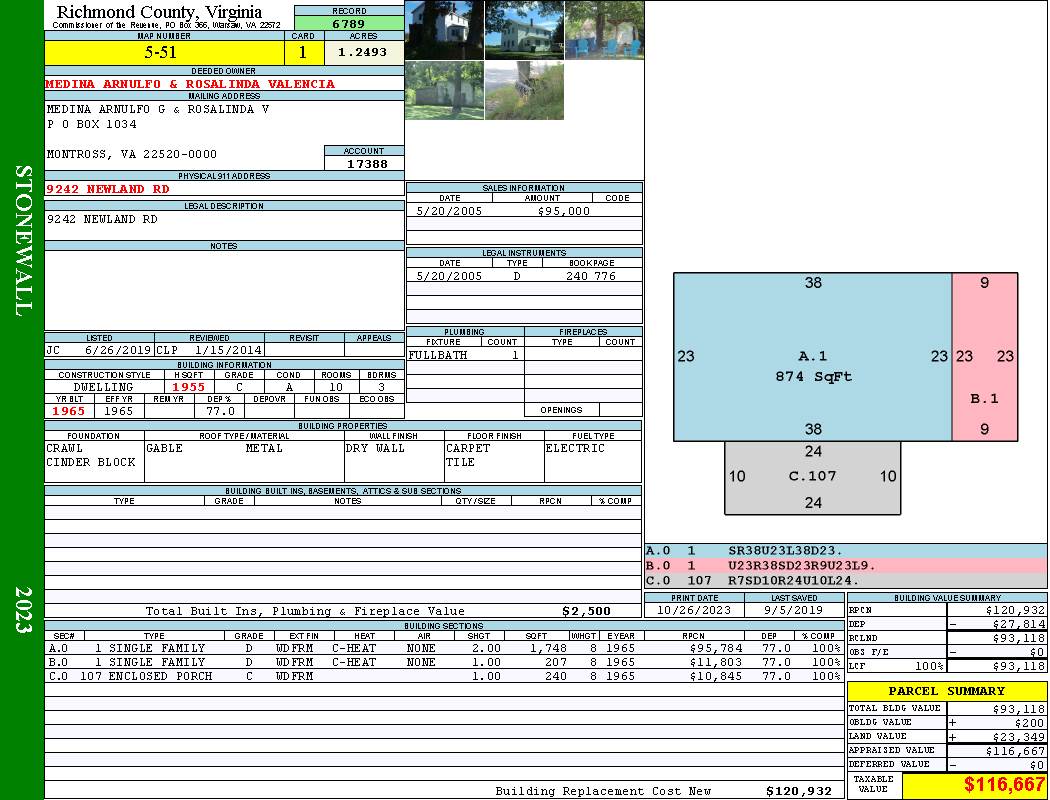
Task: Open the front view photo of the white house
Action: click(x=524, y=30)
